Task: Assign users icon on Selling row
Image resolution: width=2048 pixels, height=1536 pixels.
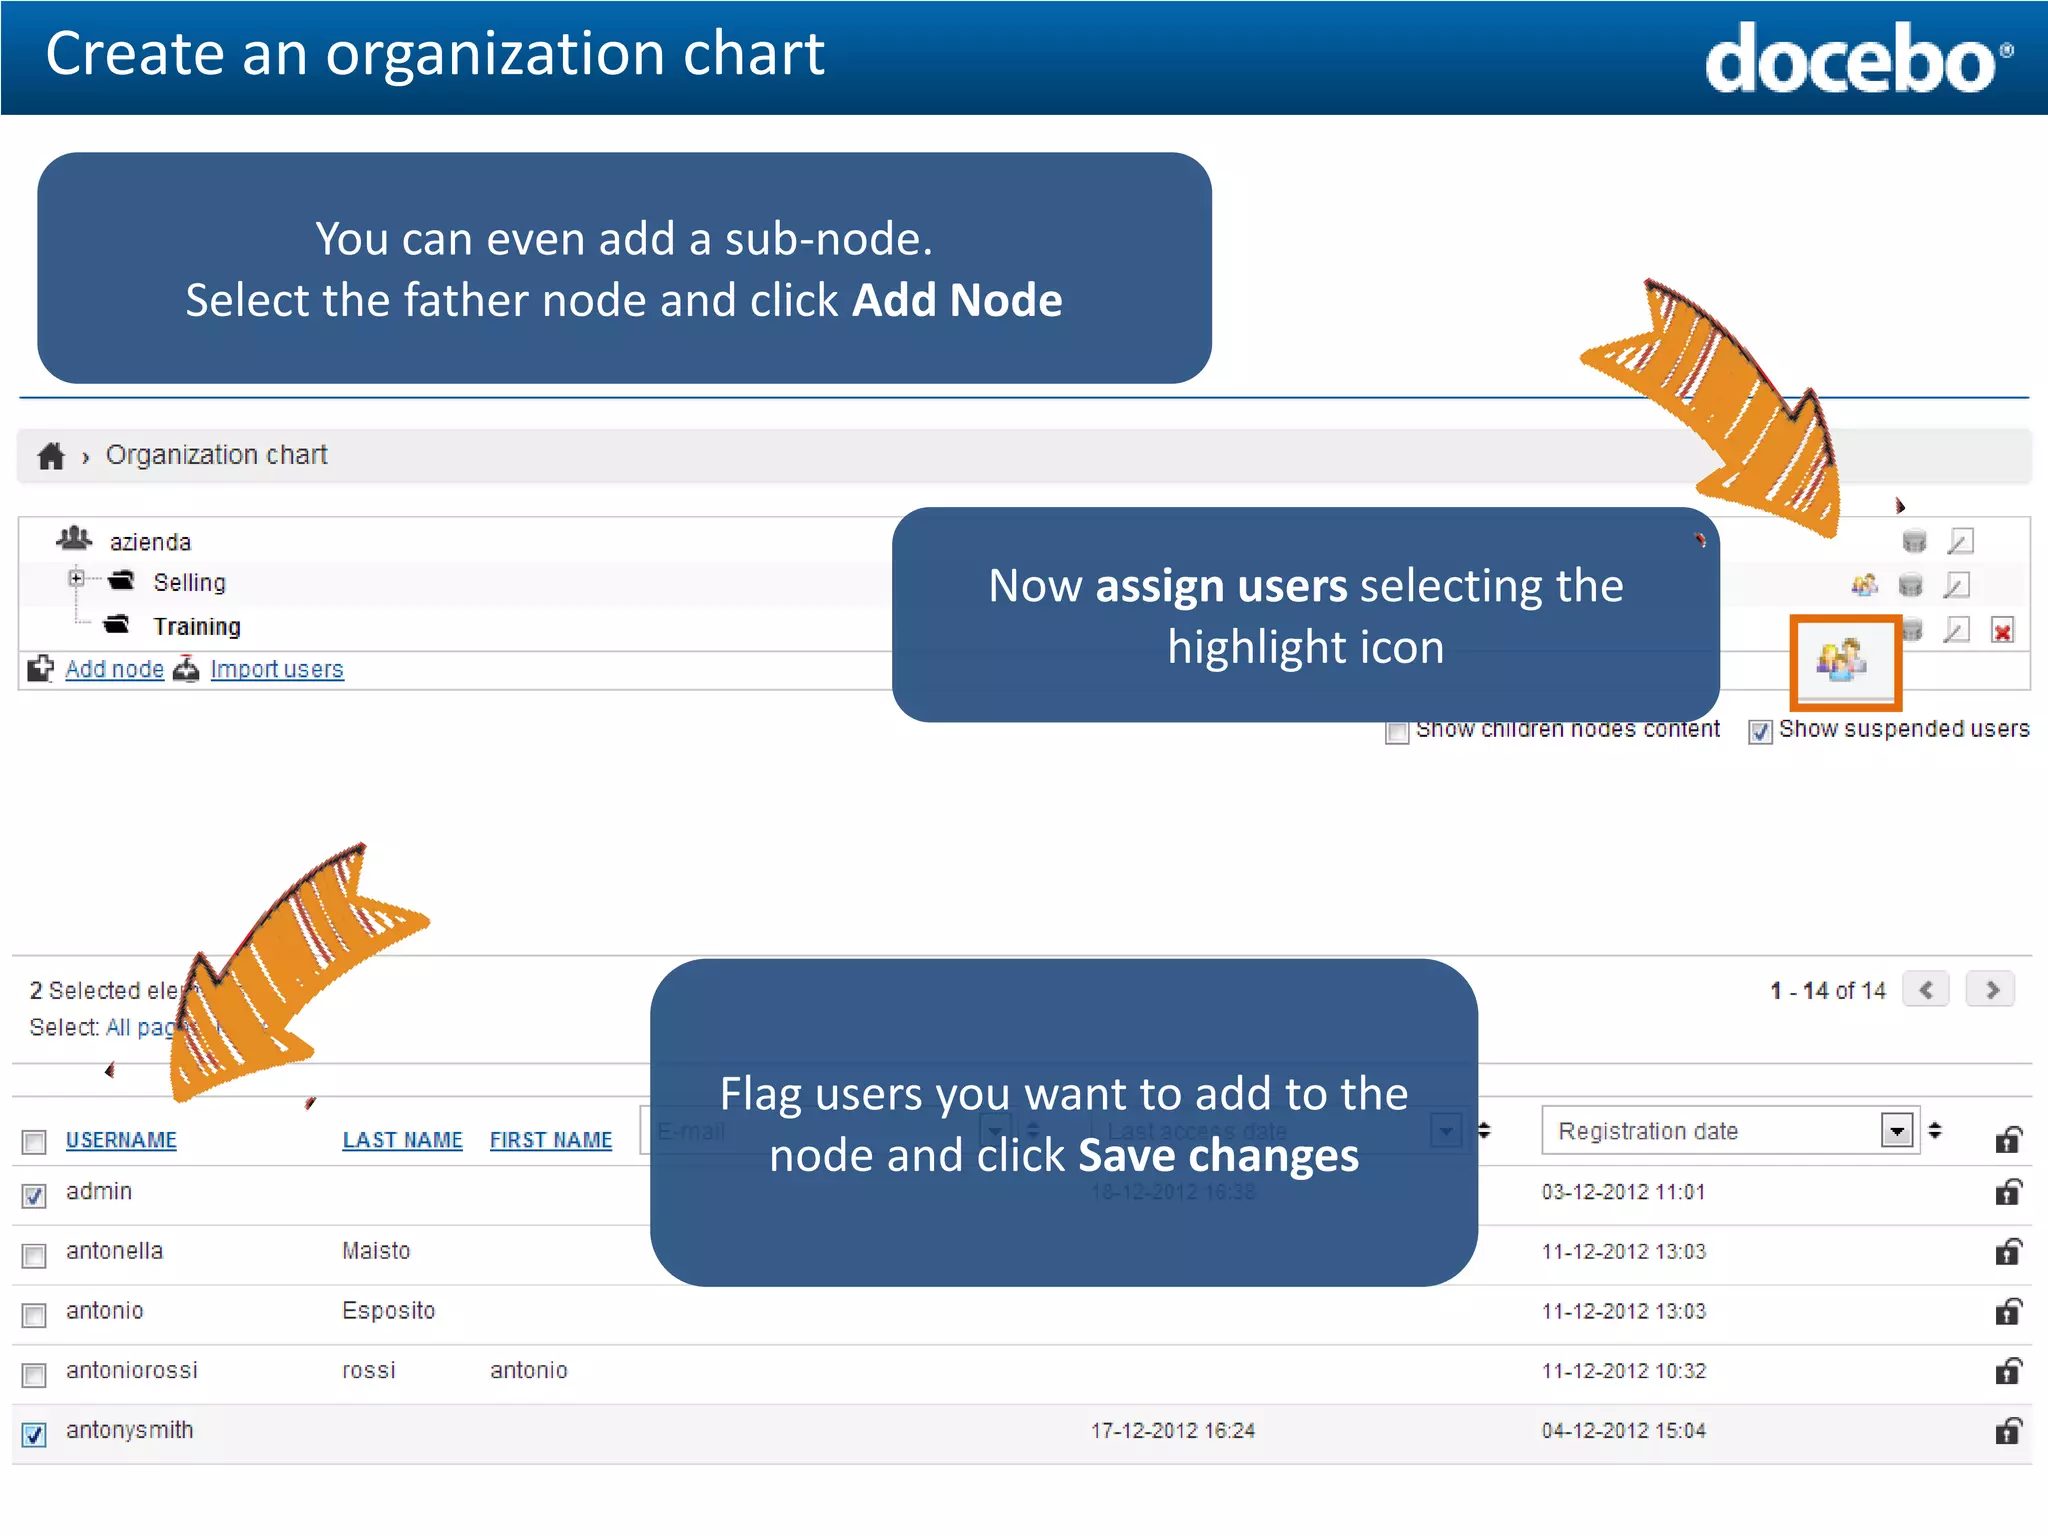Action: (x=1865, y=584)
